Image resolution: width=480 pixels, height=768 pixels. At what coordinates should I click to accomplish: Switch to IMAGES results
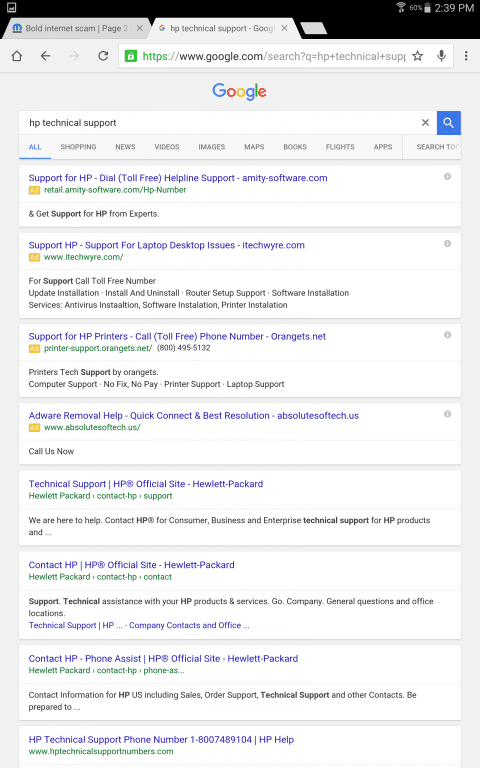pyautogui.click(x=212, y=146)
